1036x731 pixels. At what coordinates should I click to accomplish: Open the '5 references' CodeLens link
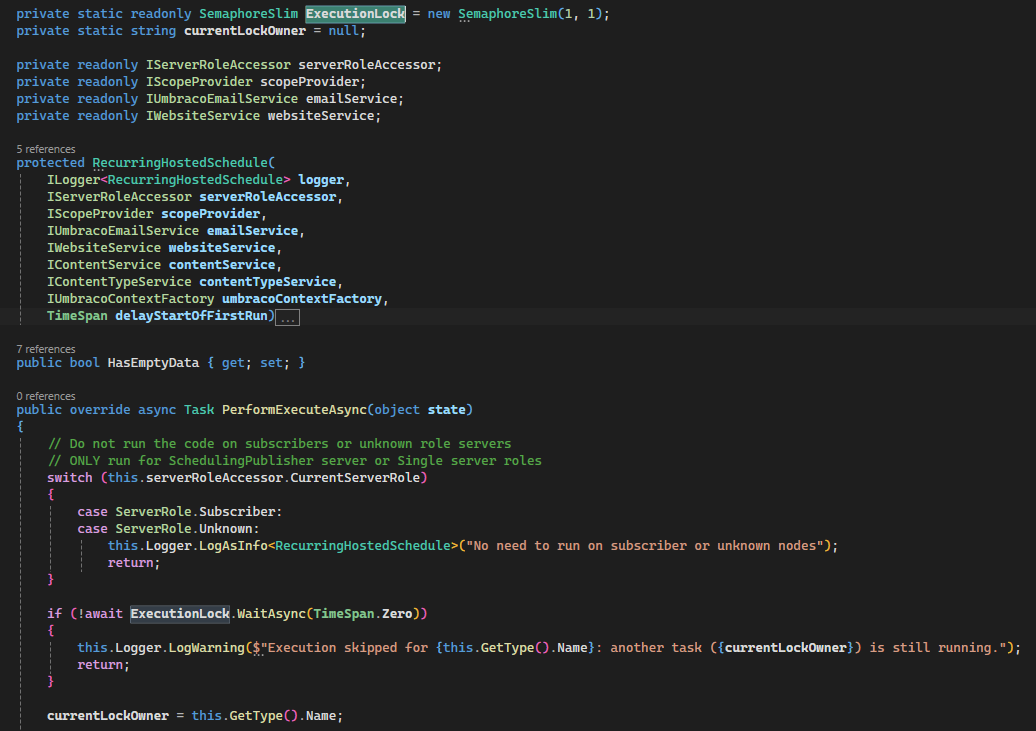(x=46, y=149)
